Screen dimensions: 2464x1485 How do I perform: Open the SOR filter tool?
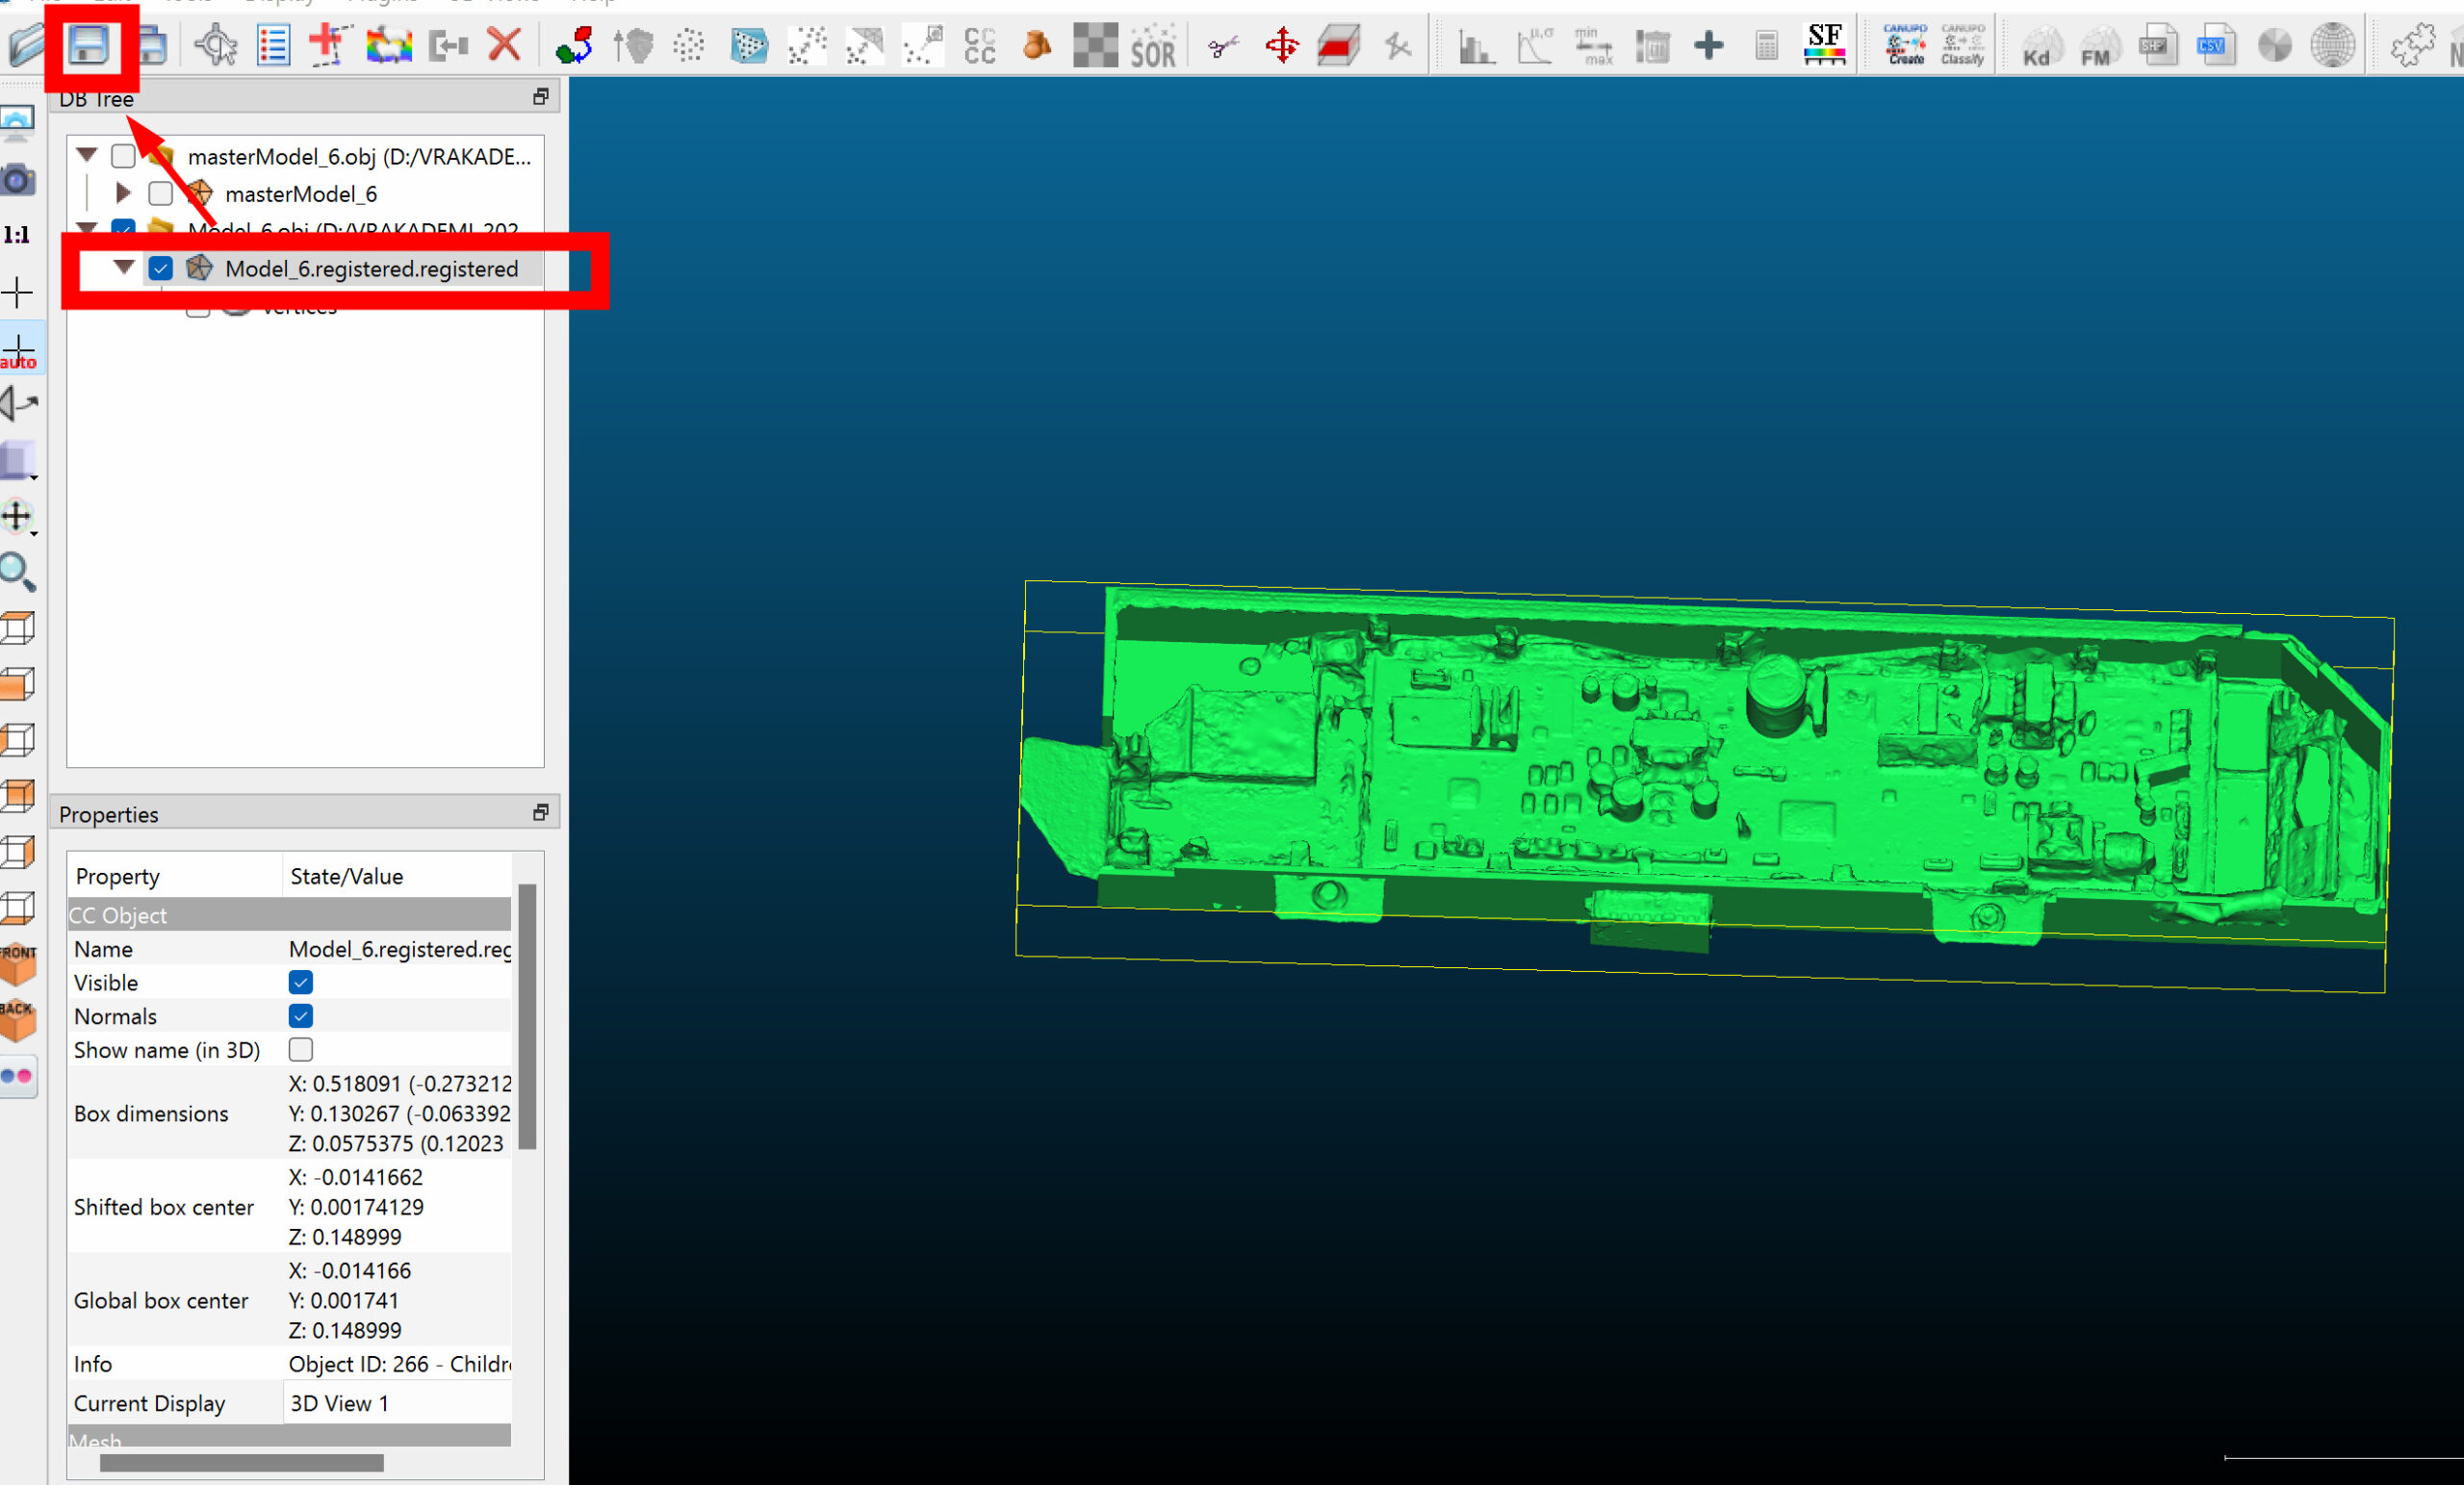tap(1152, 46)
